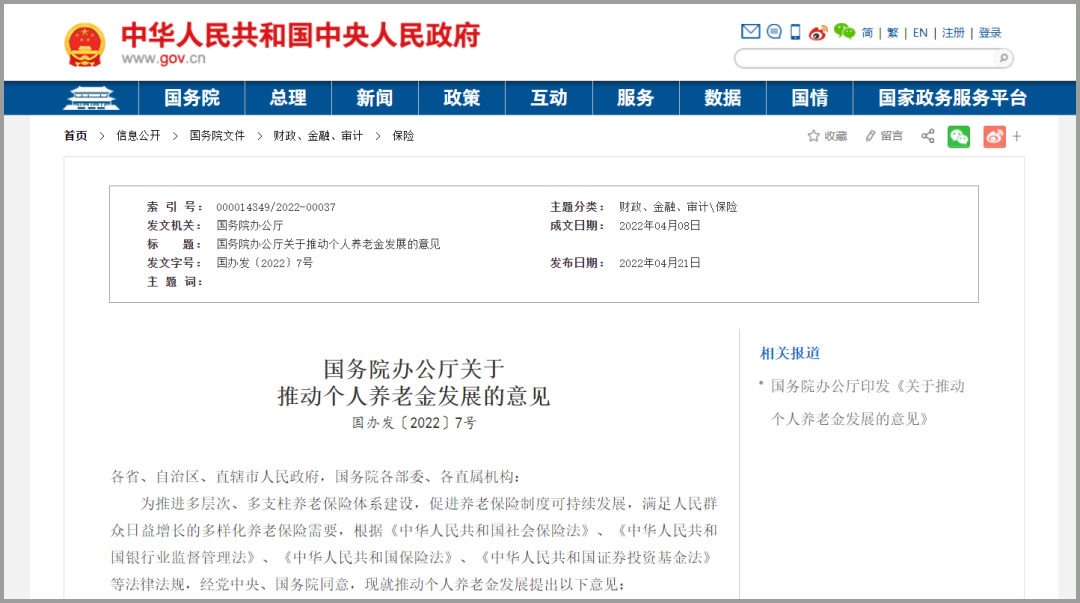1080x603 pixels.
Task: Switch to traditional Chinese 繁
Action: 893,33
